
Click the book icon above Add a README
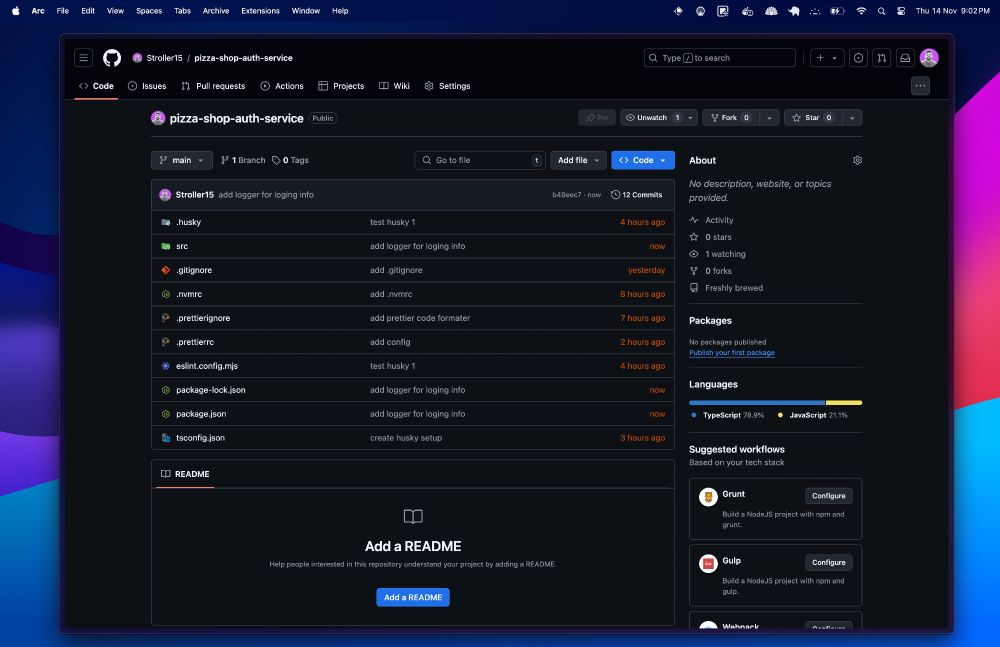pyautogui.click(x=413, y=516)
